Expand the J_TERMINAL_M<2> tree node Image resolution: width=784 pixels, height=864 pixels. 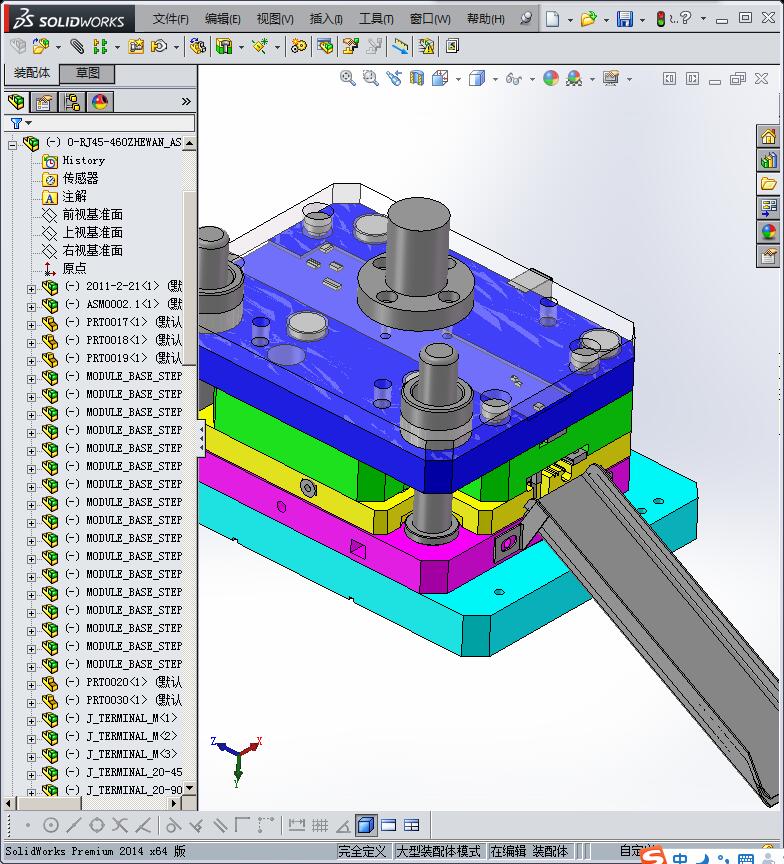[31, 739]
